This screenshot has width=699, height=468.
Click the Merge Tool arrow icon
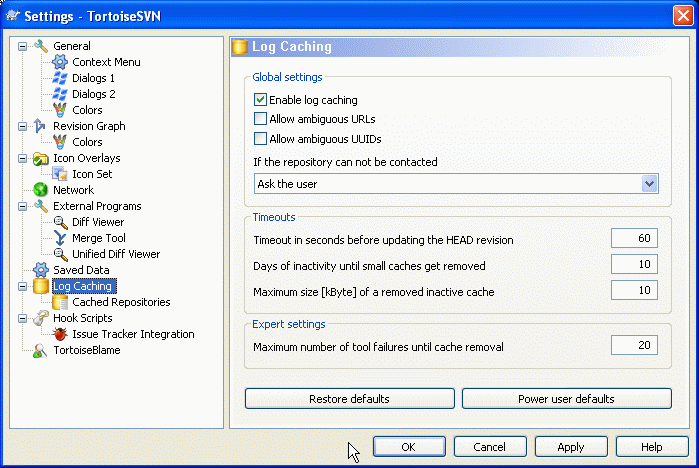pos(60,238)
